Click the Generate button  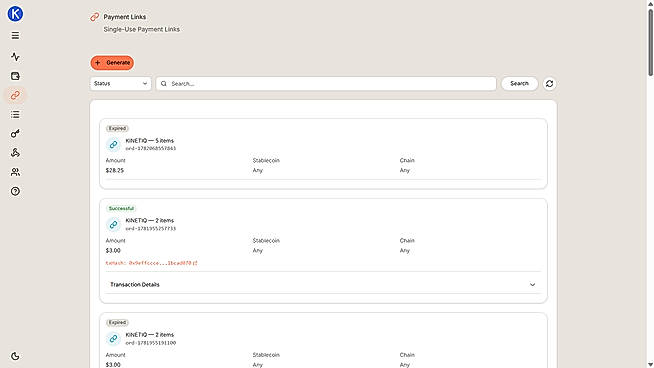pyautogui.click(x=112, y=63)
